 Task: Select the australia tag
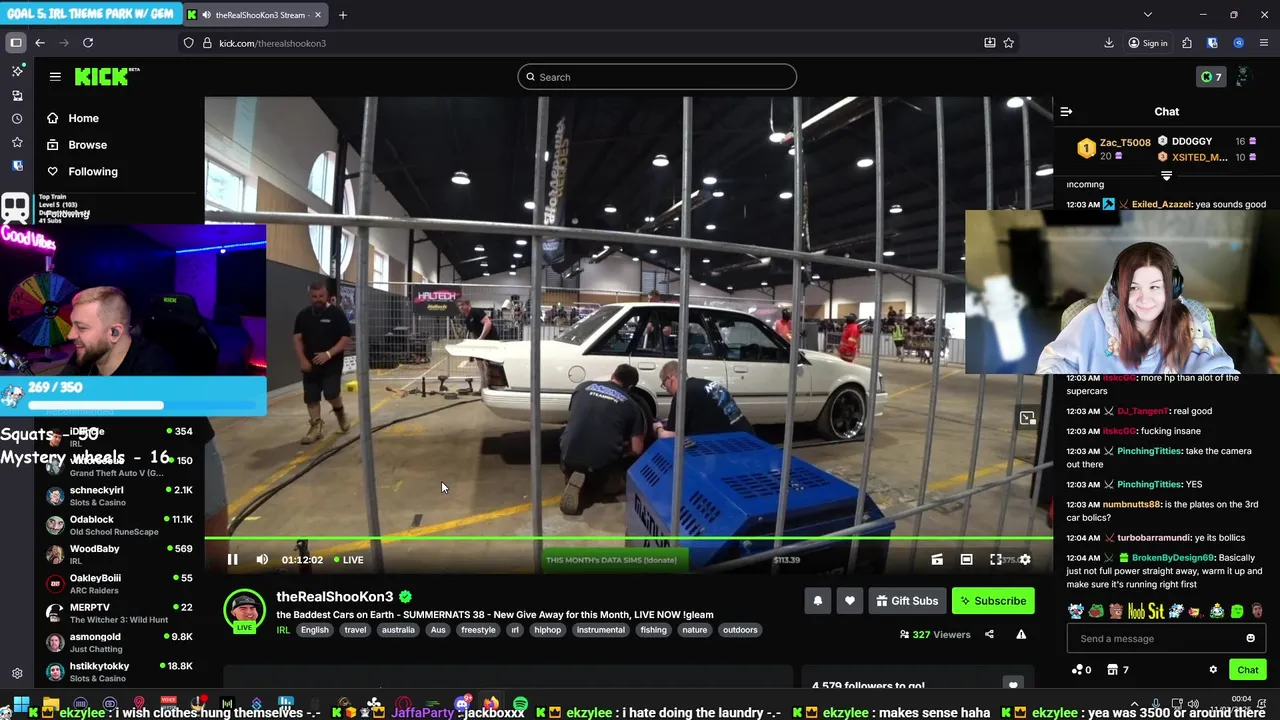398,630
